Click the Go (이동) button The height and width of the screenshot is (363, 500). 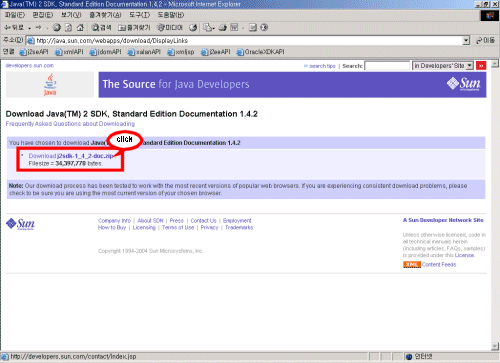(486, 40)
